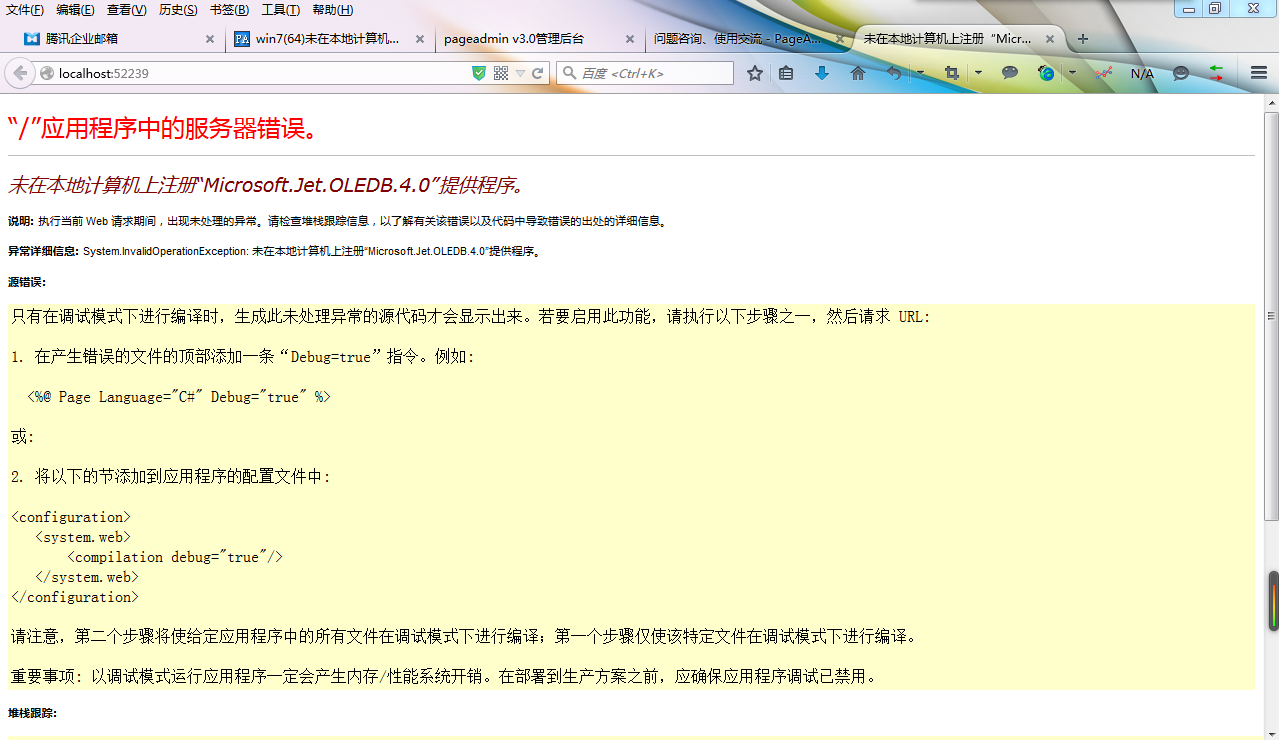Bookmark this page with the star icon
The height and width of the screenshot is (740, 1279).
pyautogui.click(x=755, y=73)
